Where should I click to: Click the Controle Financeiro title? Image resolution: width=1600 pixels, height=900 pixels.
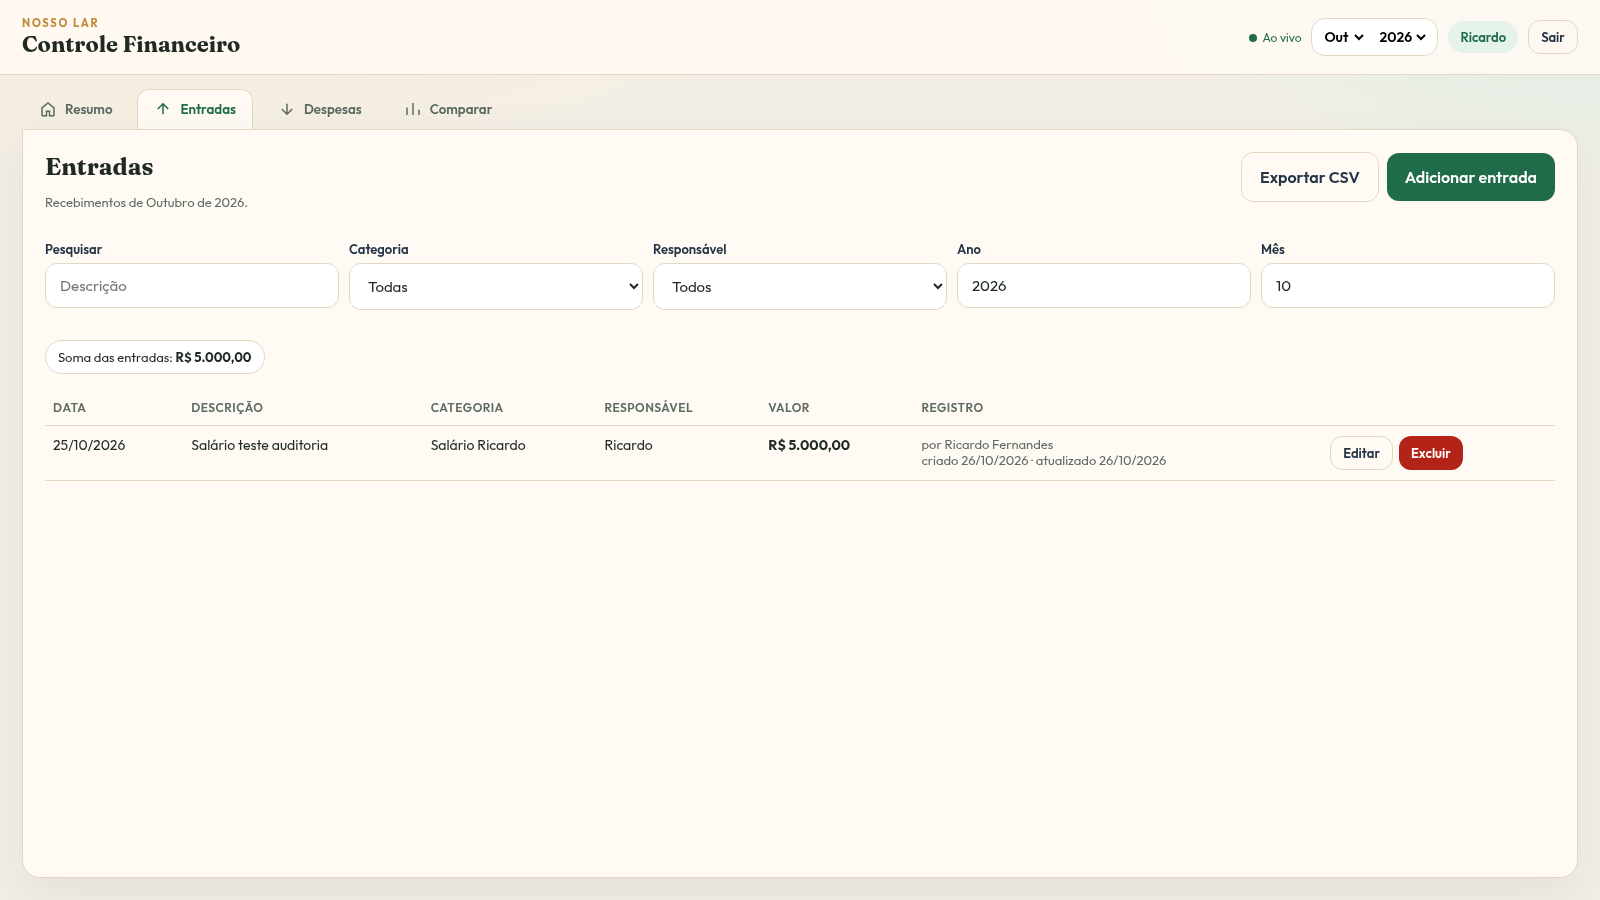coord(131,44)
